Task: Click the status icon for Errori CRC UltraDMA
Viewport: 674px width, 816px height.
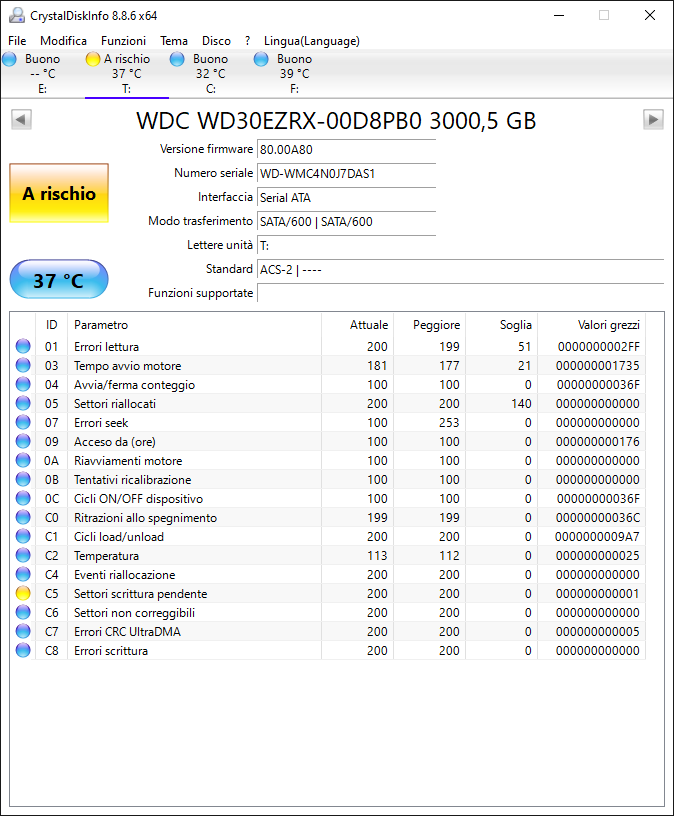Action: tap(23, 631)
